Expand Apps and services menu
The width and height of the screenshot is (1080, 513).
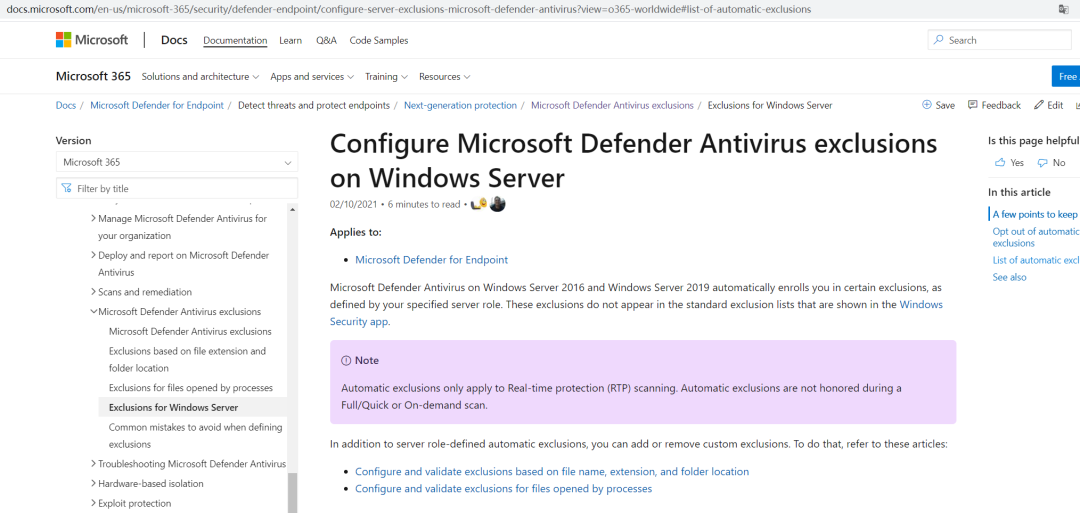[312, 76]
